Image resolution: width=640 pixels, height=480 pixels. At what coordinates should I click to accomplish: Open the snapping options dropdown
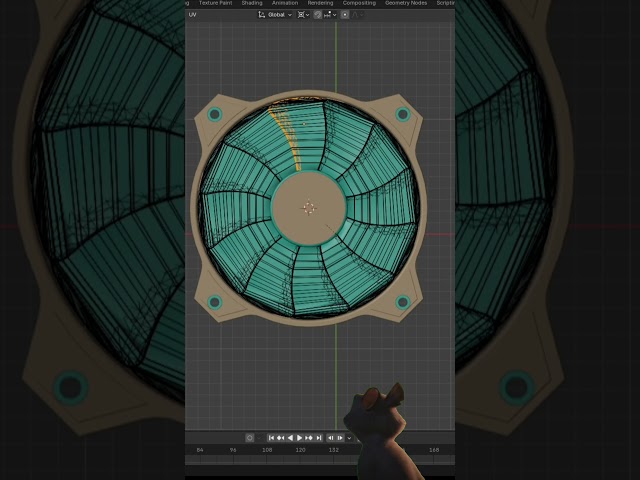330,15
